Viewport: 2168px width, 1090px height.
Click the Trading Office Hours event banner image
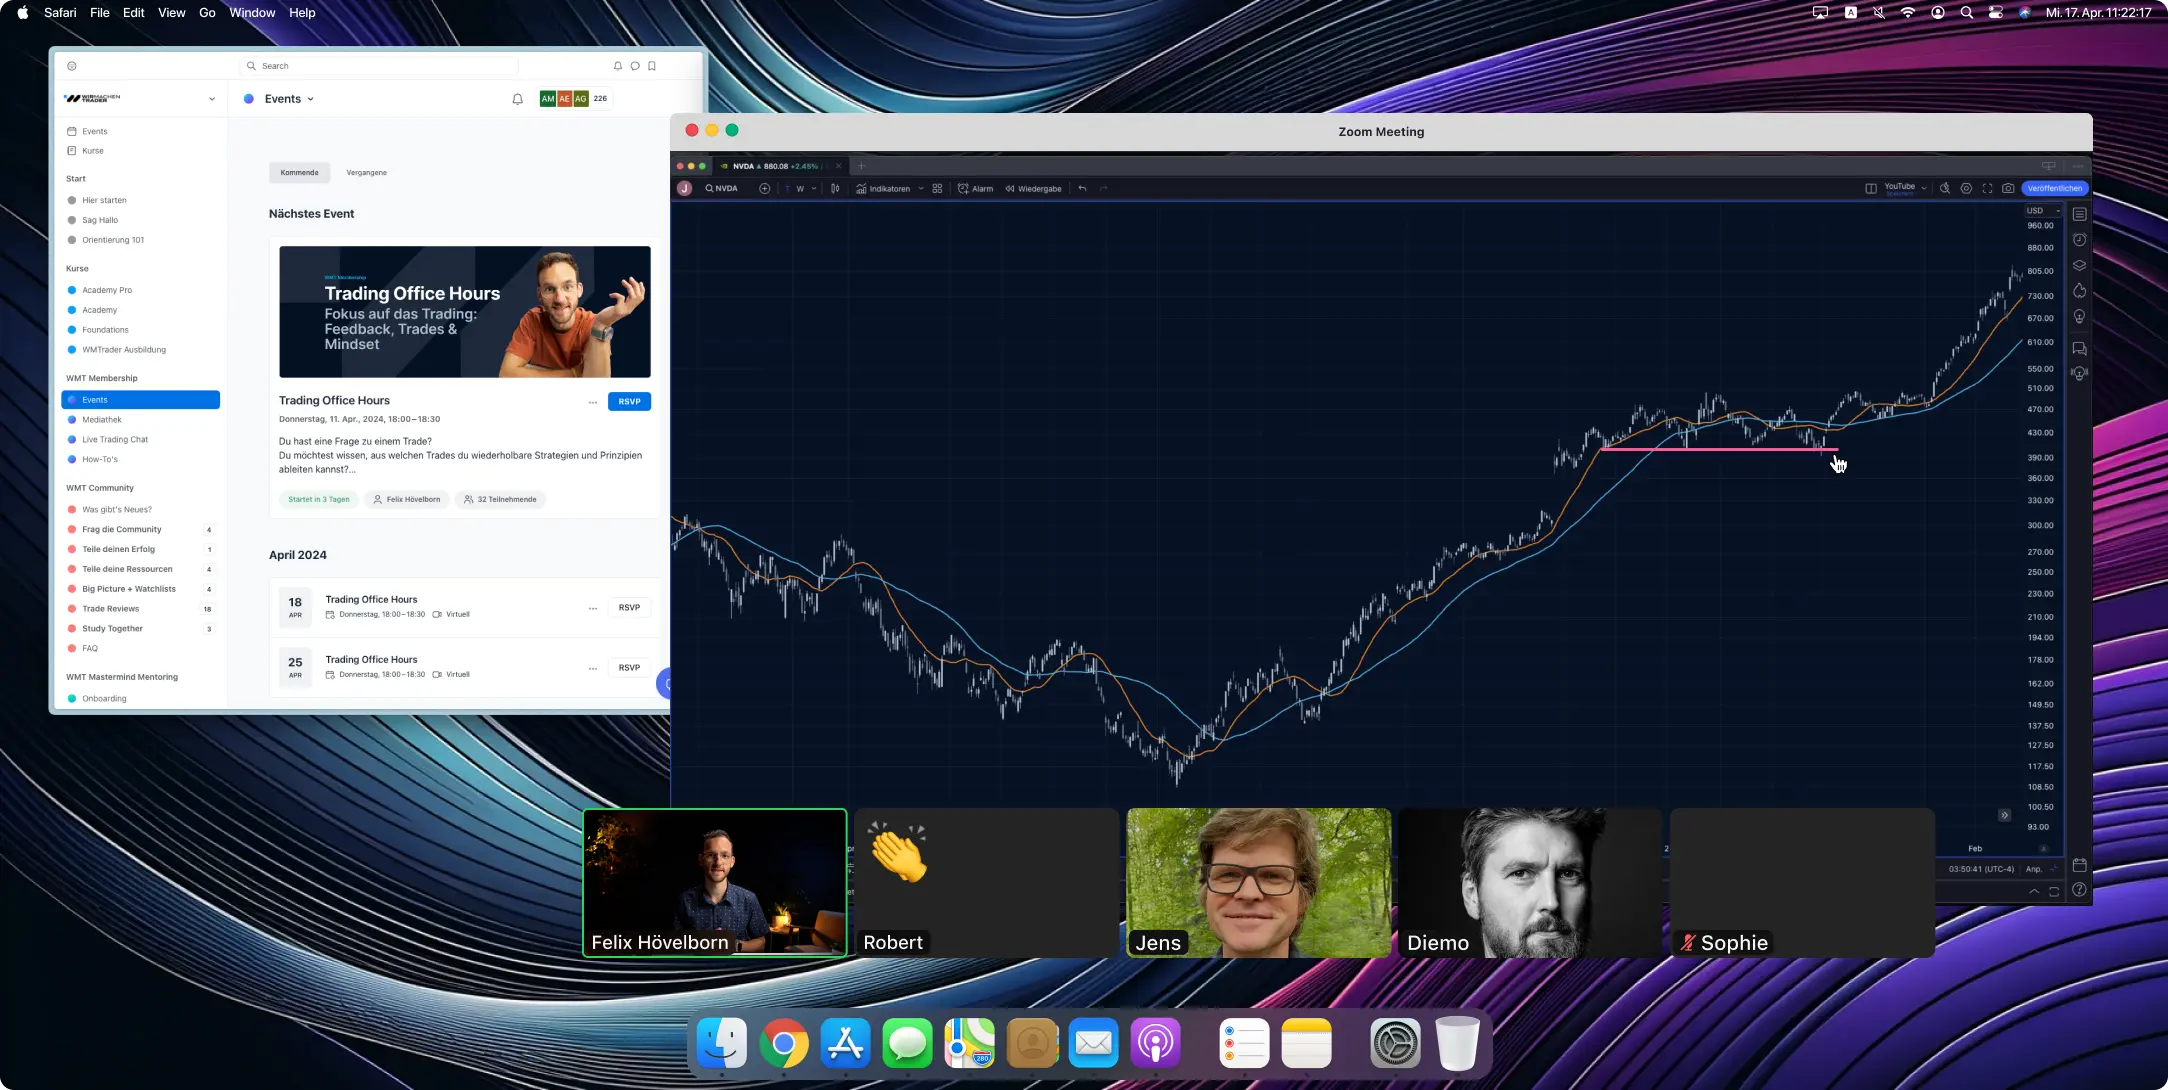465,312
